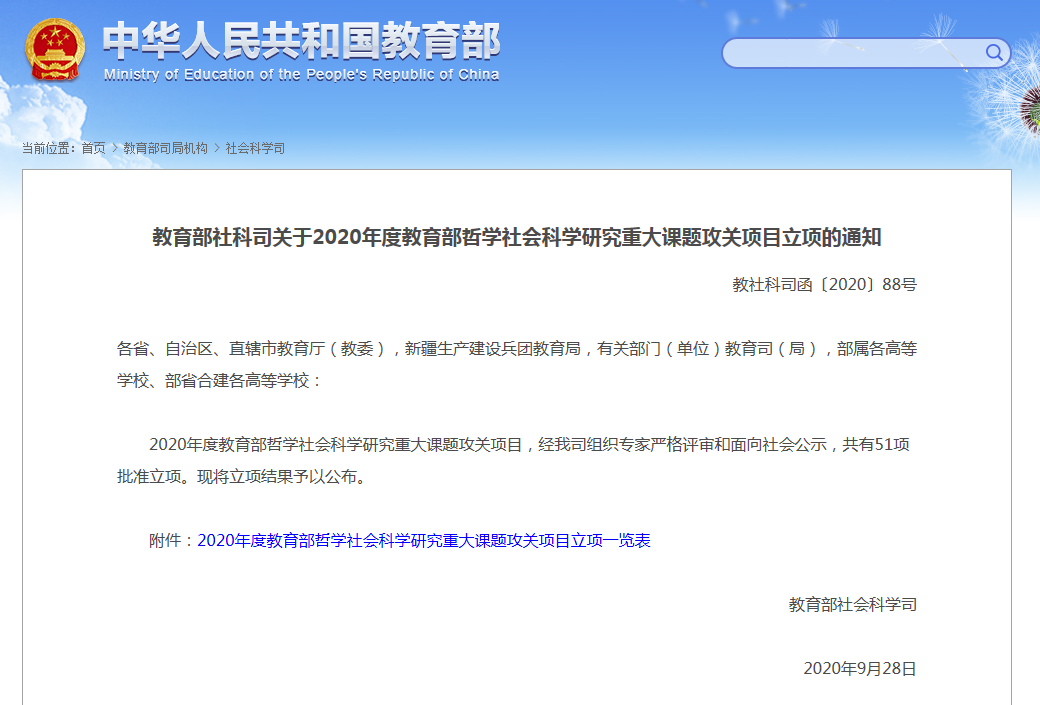
Task: Click the national emblem logo
Action: pos(55,50)
